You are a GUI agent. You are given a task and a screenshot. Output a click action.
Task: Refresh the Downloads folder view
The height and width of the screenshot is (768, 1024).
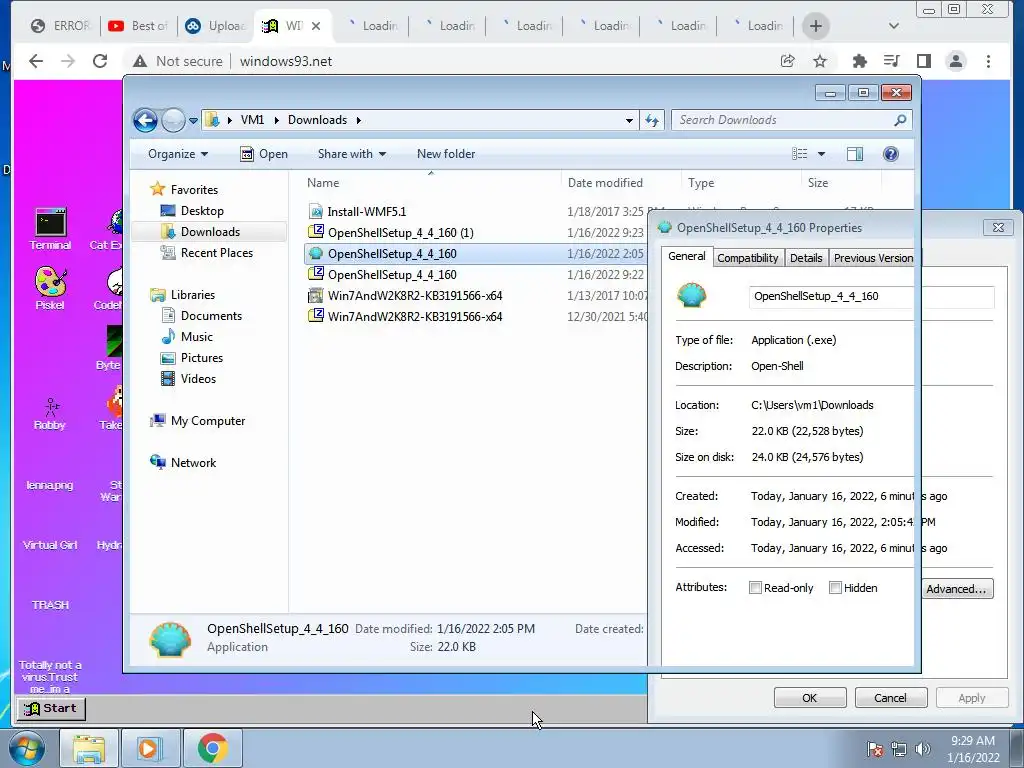point(652,120)
